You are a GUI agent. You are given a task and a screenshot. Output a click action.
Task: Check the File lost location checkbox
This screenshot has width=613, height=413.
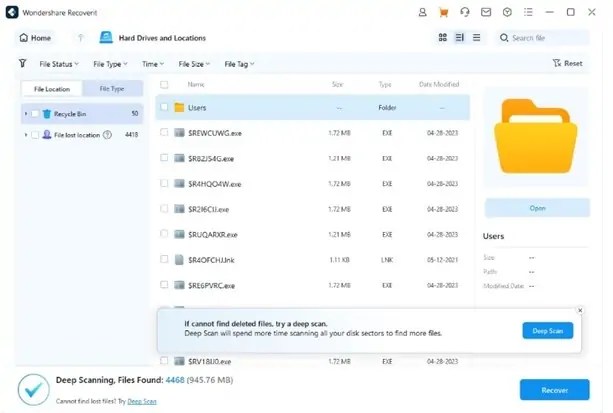[35, 135]
